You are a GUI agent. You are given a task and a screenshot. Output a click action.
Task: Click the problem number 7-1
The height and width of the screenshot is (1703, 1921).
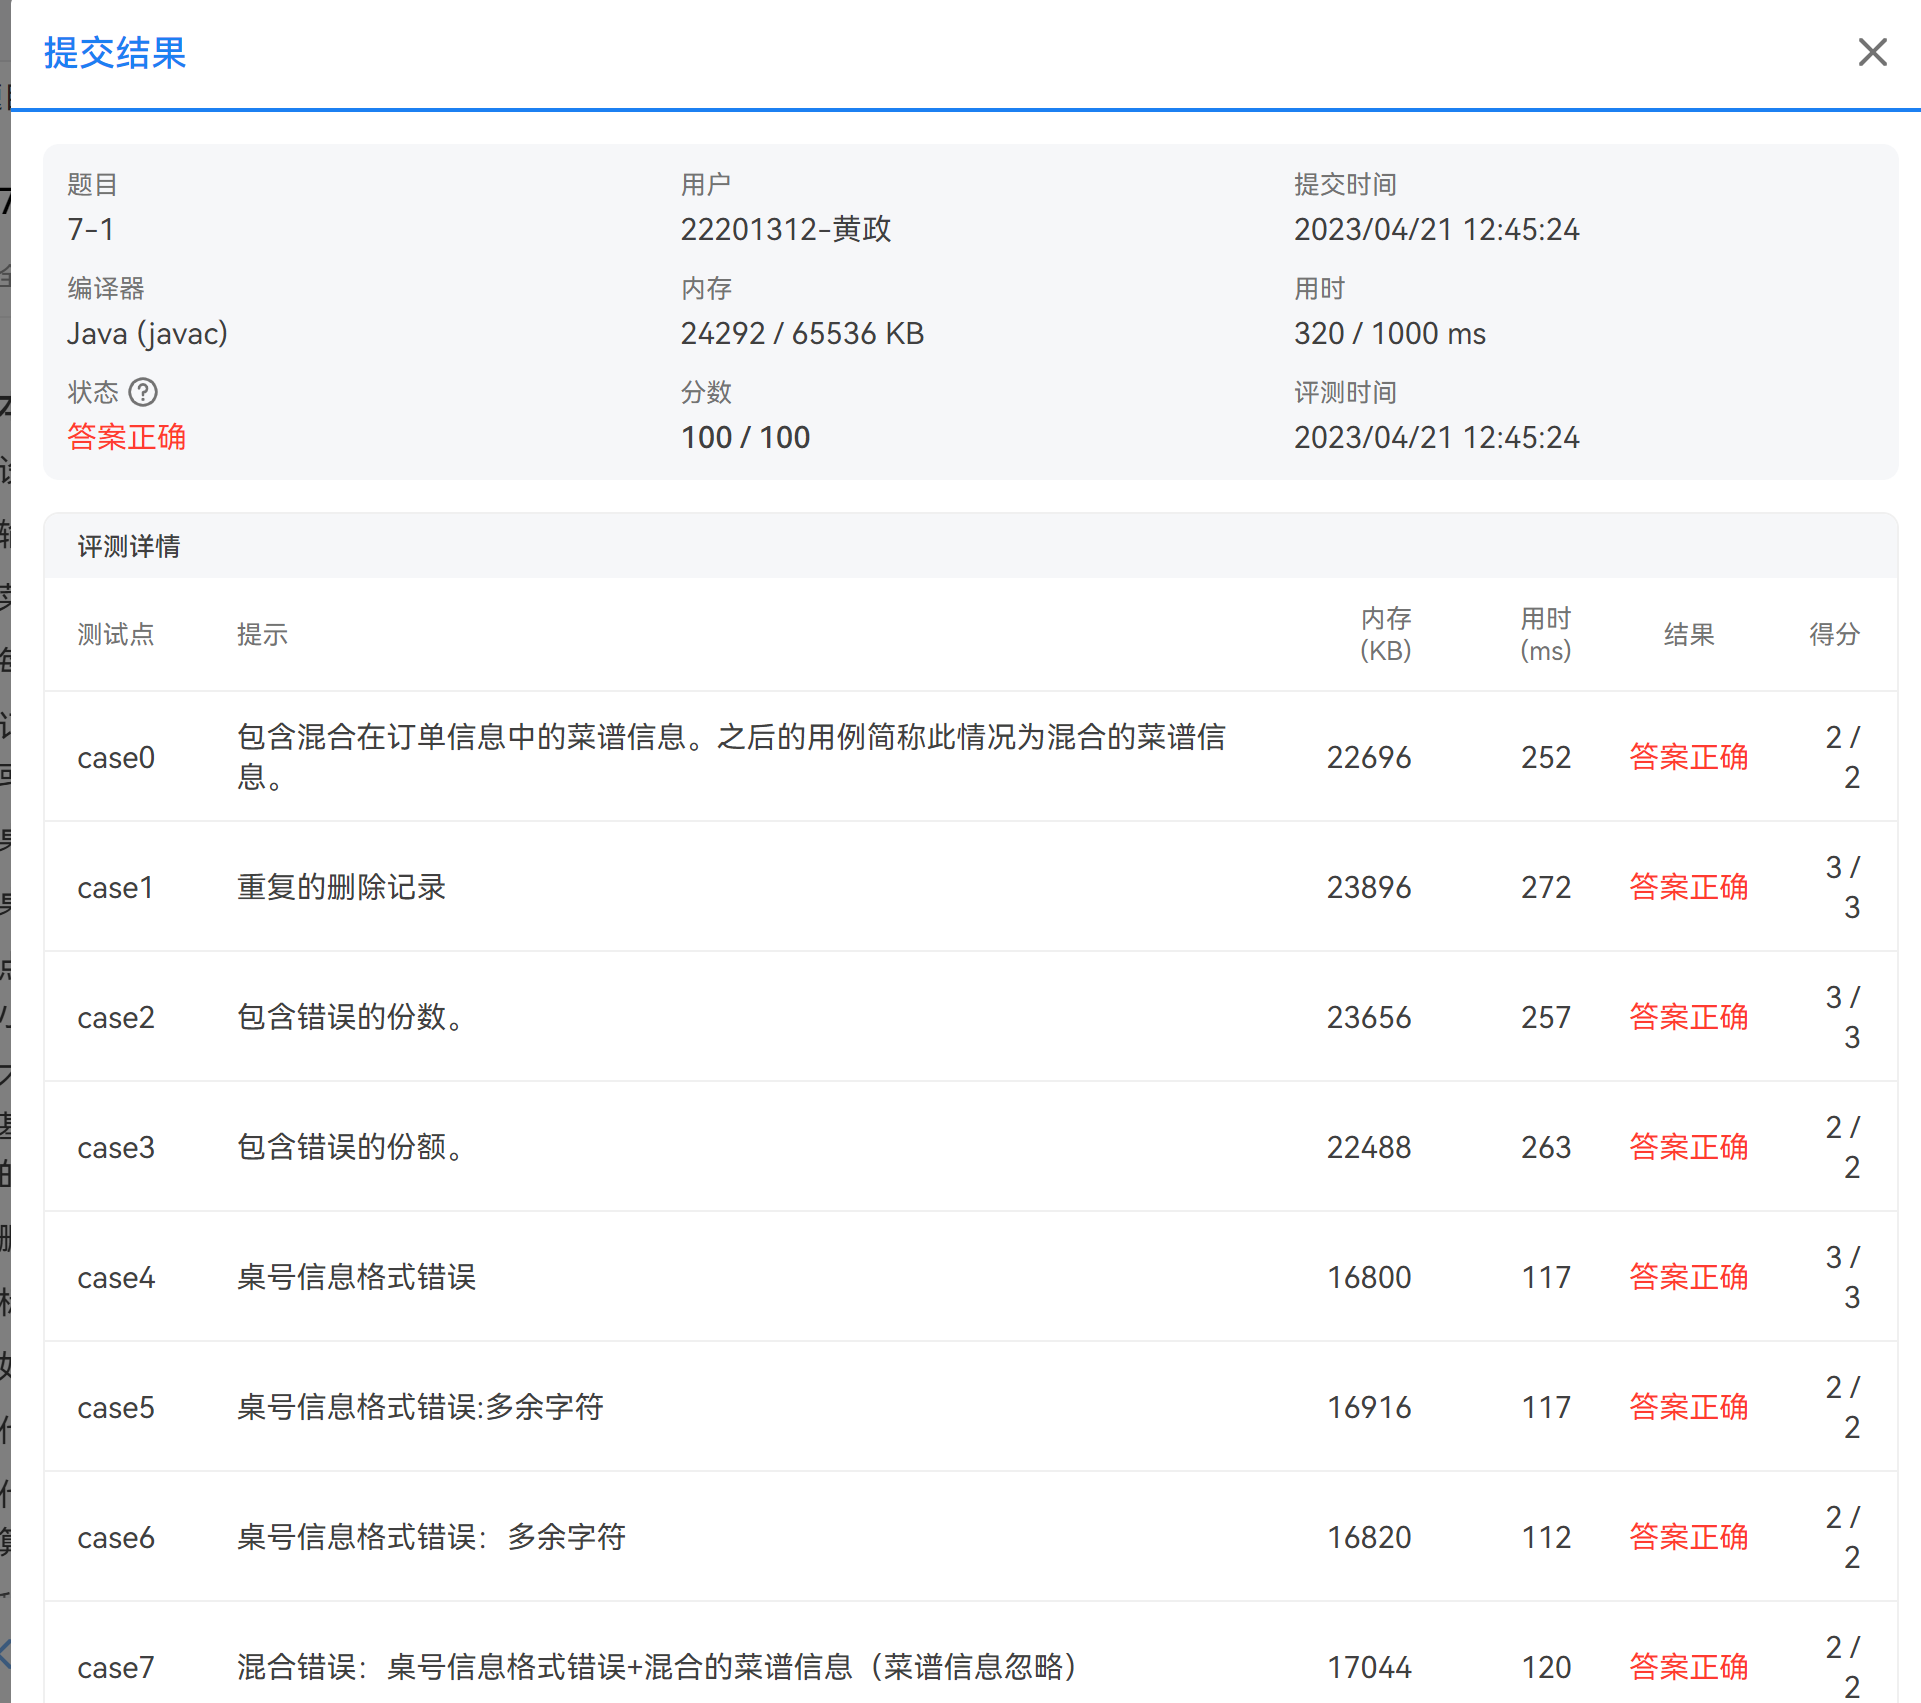point(90,230)
